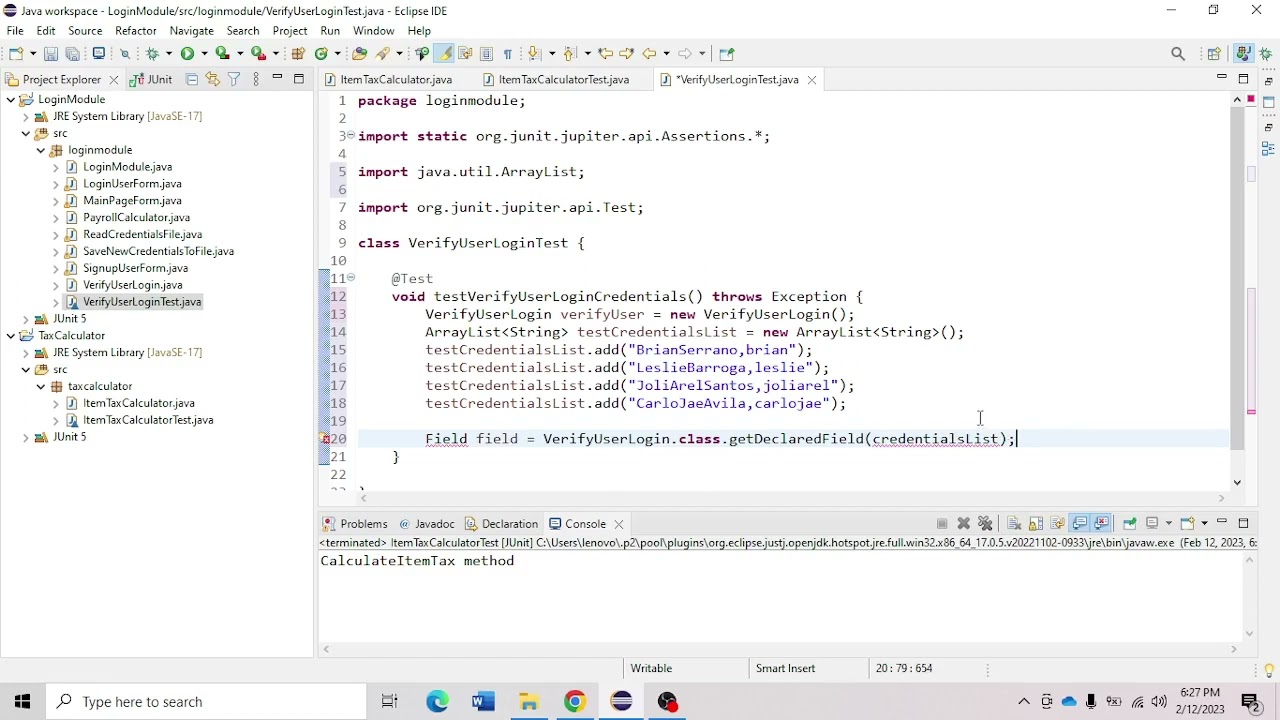The image size is (1280, 720).
Task: Open Microsoft Word from the taskbar
Action: tap(483, 702)
